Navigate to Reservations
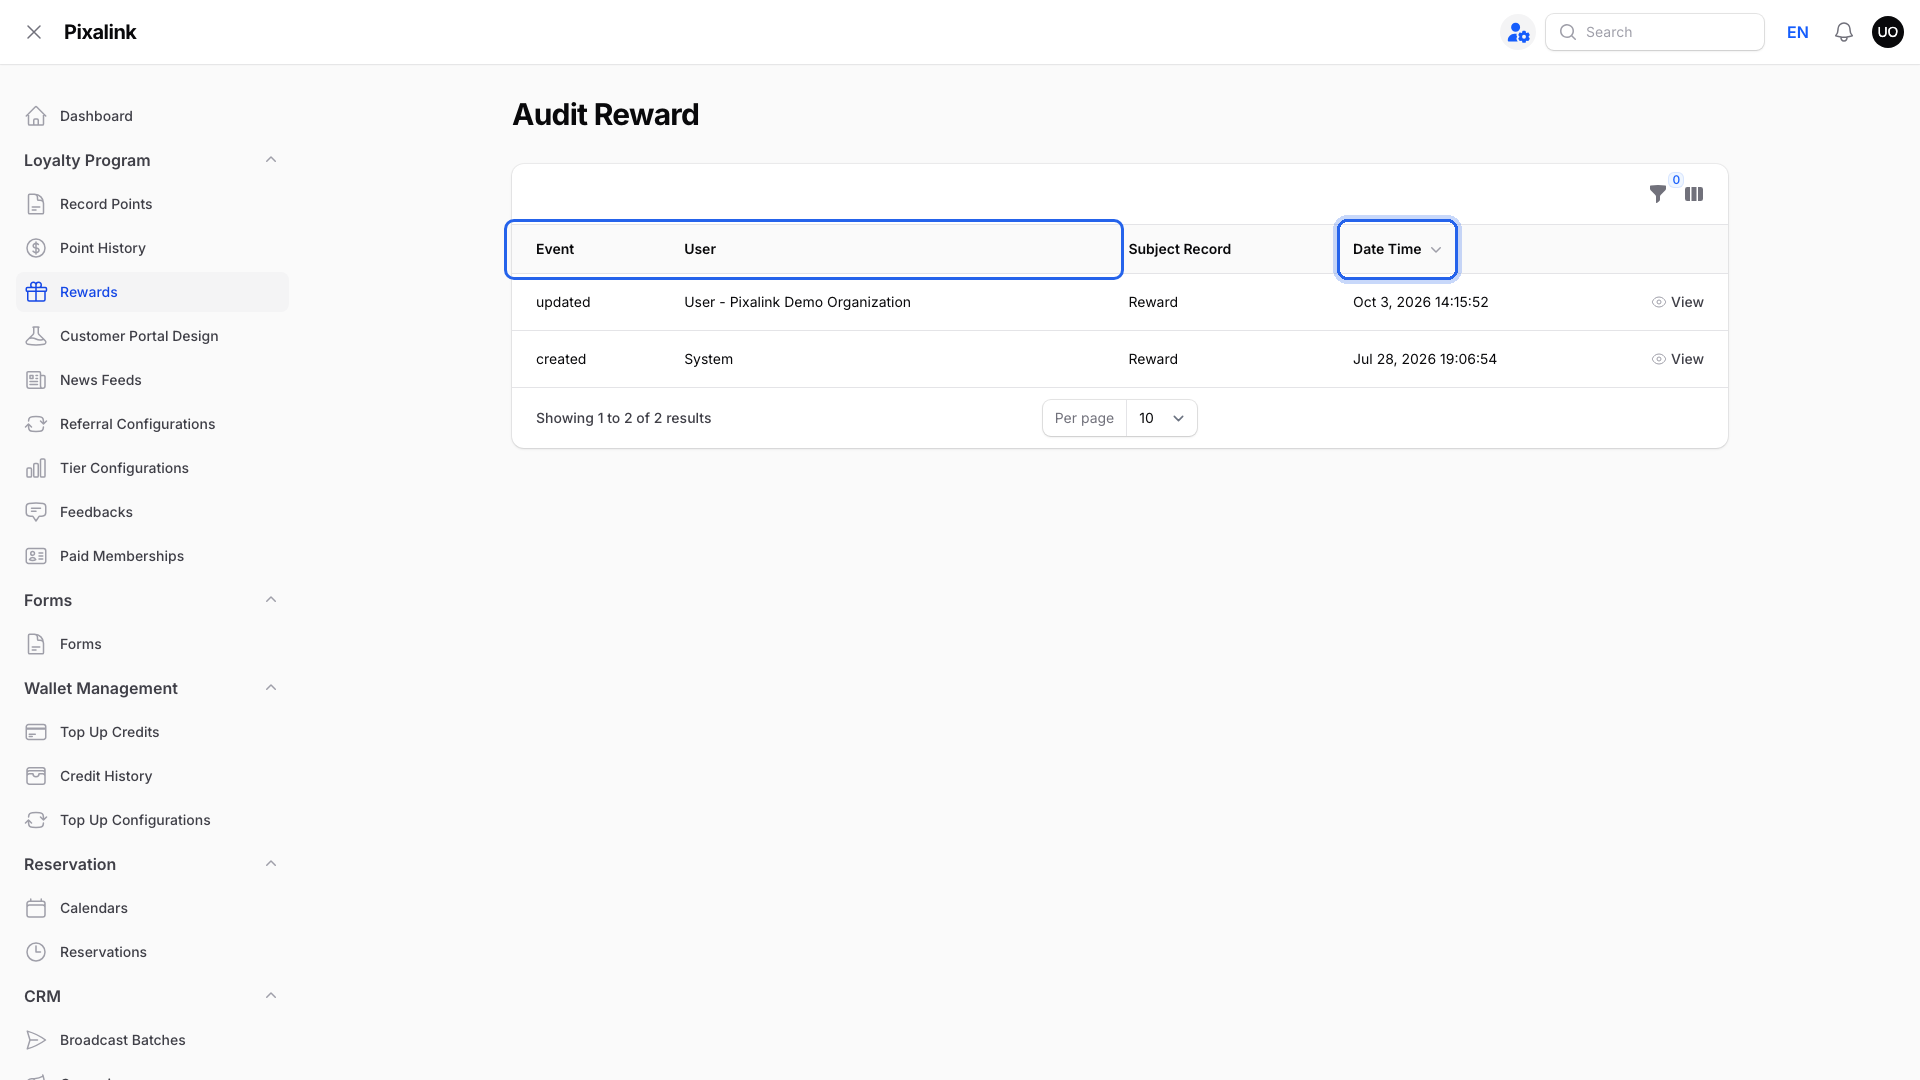 [152, 952]
